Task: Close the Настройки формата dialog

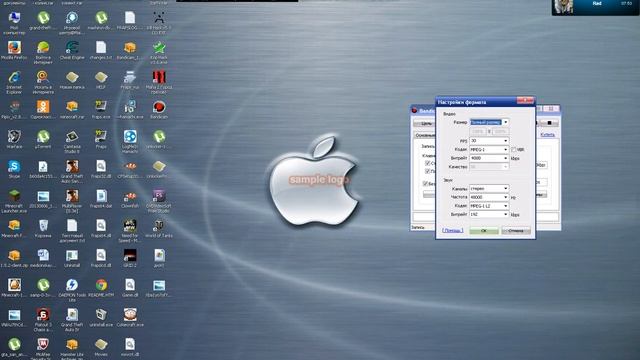Action: tap(525, 100)
